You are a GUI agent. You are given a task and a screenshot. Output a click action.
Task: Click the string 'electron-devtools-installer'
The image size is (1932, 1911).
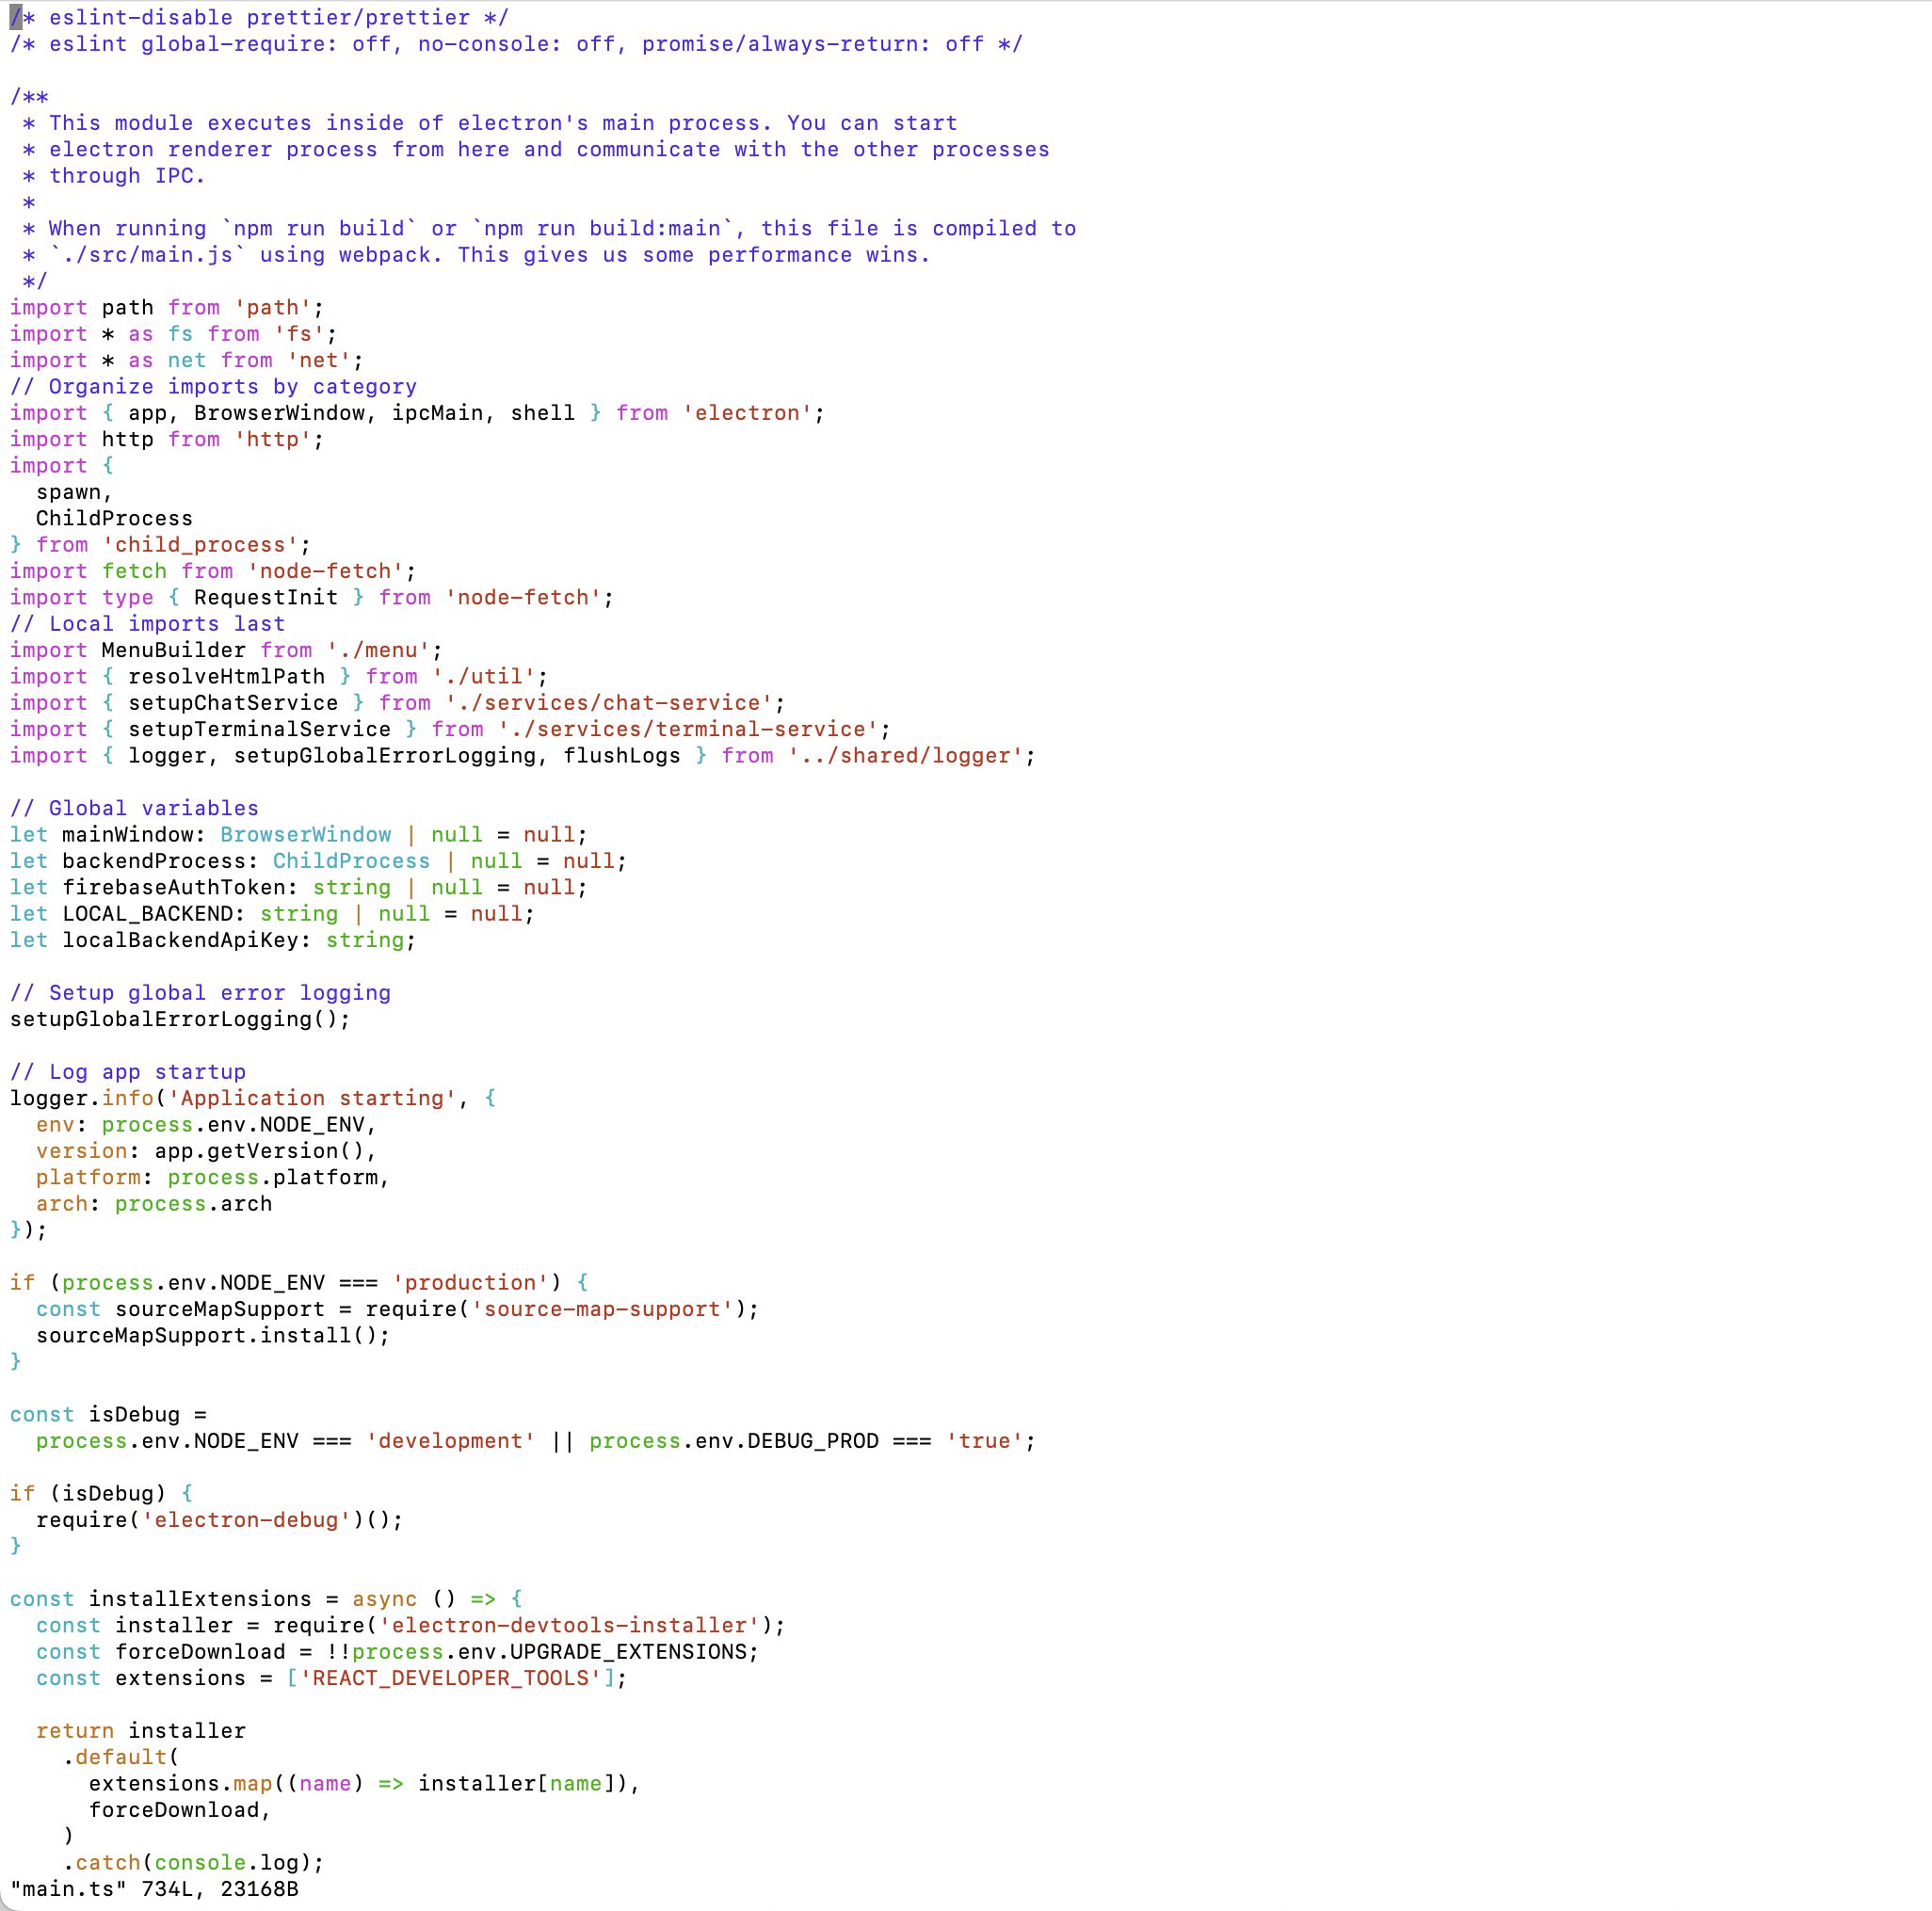[x=569, y=1625]
